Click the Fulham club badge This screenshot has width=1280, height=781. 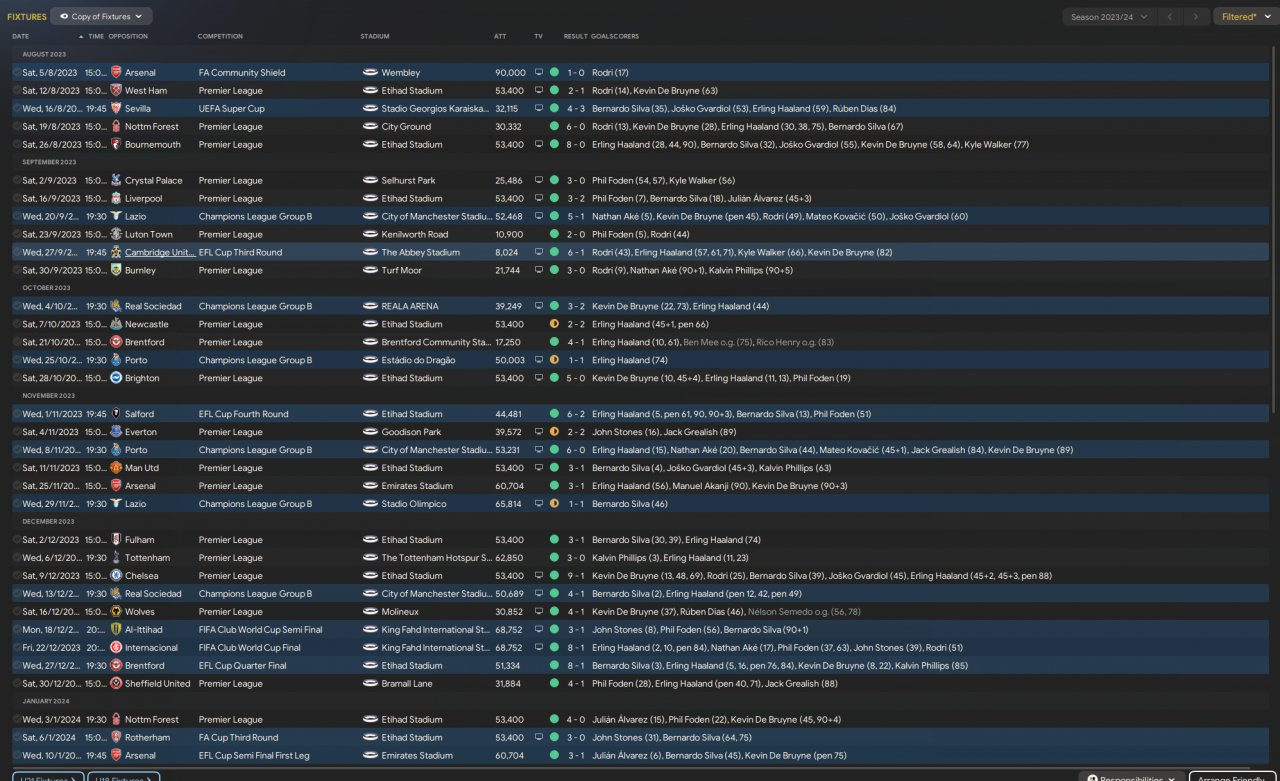click(x=116, y=541)
